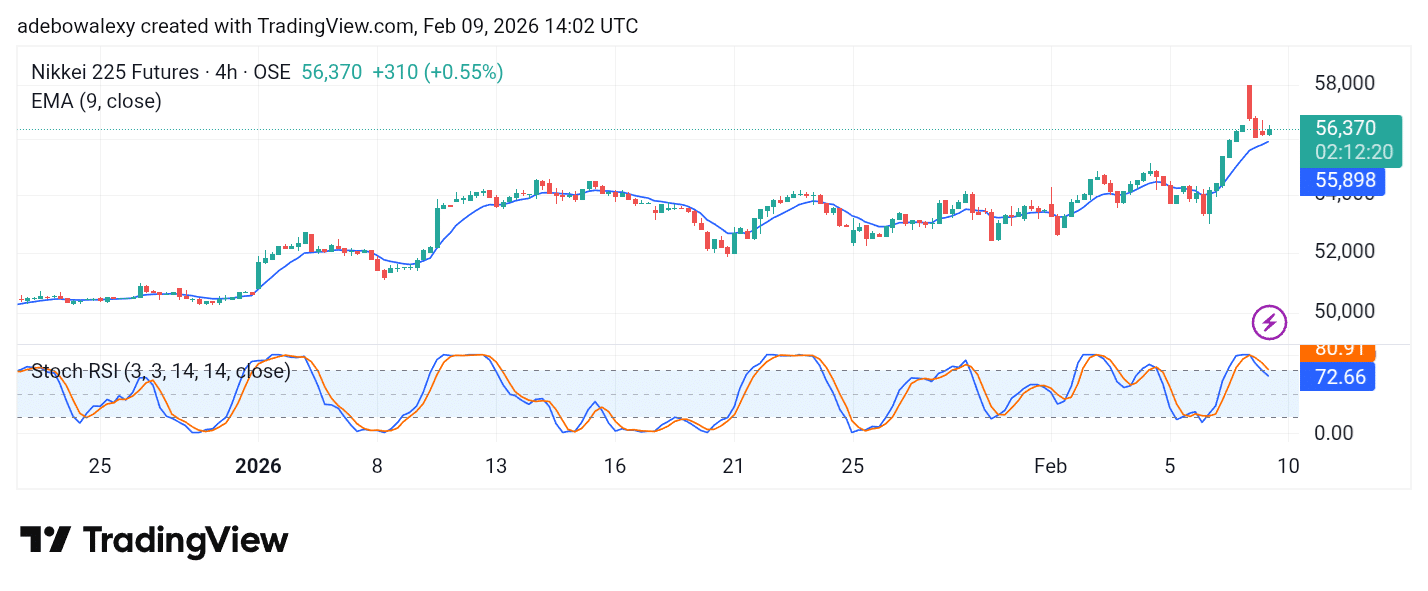This screenshot has width=1428, height=591.
Task: Click the 02:12:20 bar countdown timer
Action: coord(1351,151)
